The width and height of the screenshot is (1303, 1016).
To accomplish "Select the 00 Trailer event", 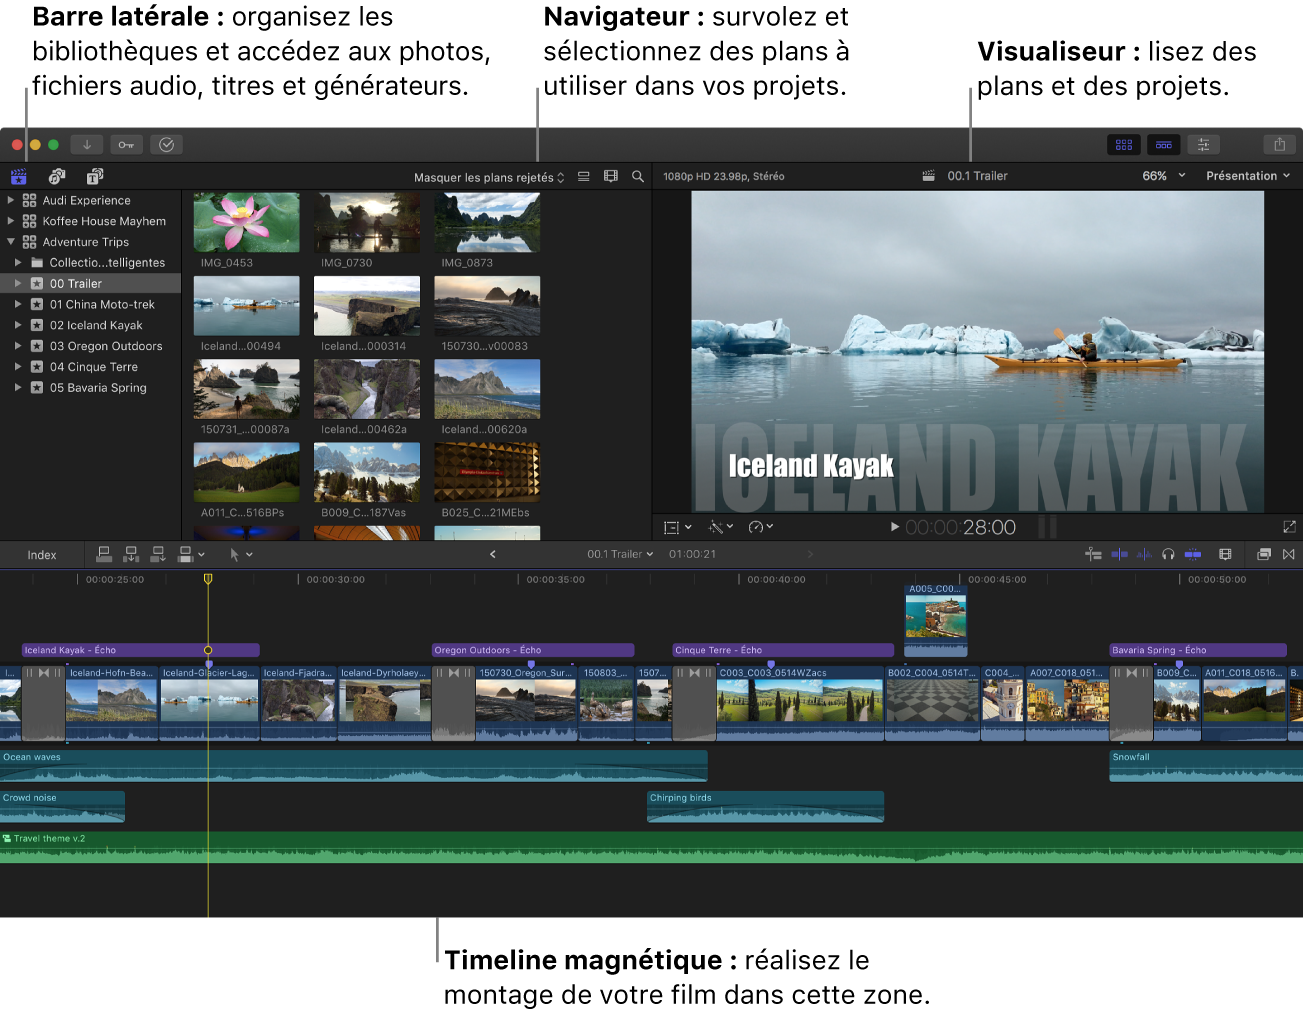I will (x=90, y=284).
